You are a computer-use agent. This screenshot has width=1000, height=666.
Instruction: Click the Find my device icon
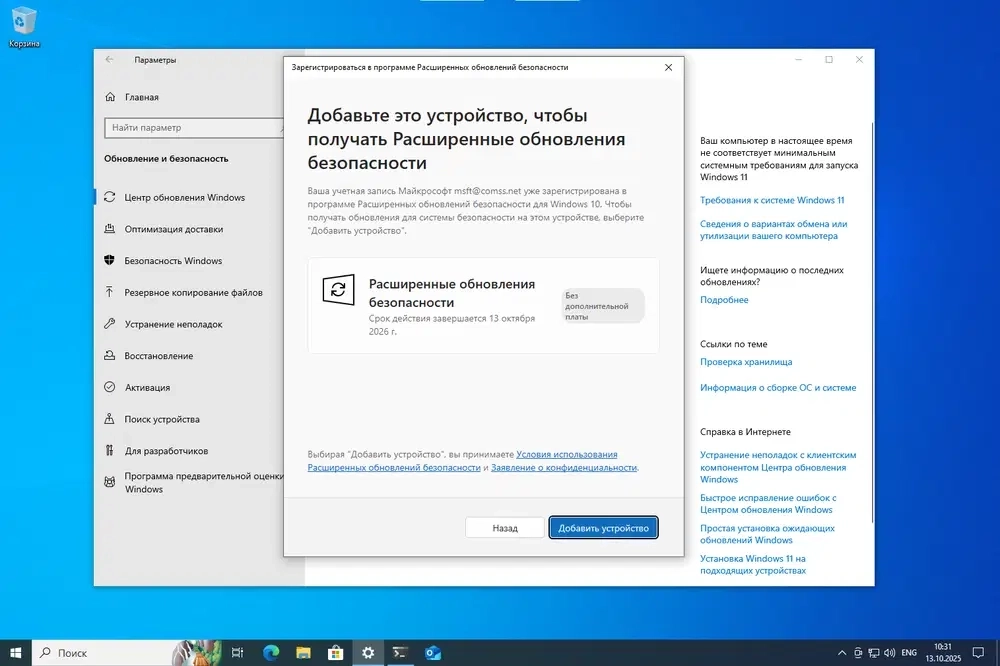pyautogui.click(x=110, y=420)
